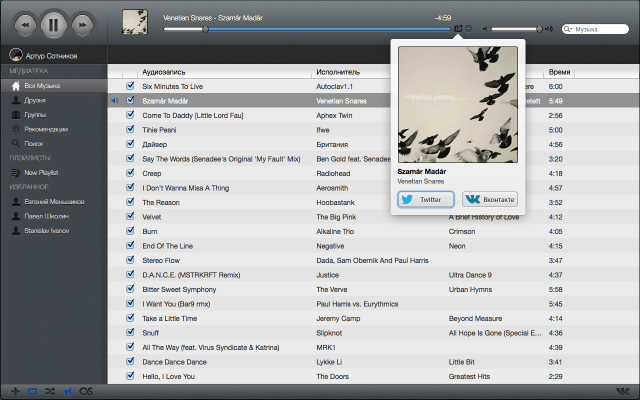Skip to the previous track

click(25, 25)
